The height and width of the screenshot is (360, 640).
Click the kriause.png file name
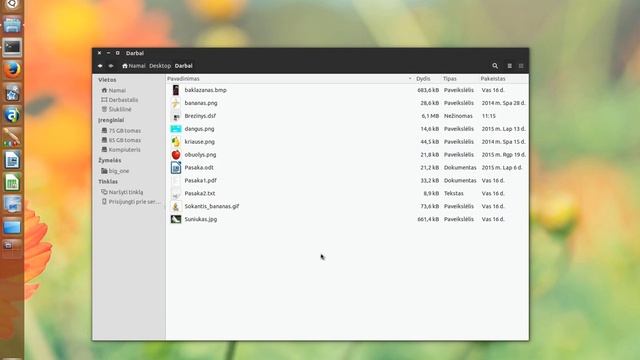point(200,142)
